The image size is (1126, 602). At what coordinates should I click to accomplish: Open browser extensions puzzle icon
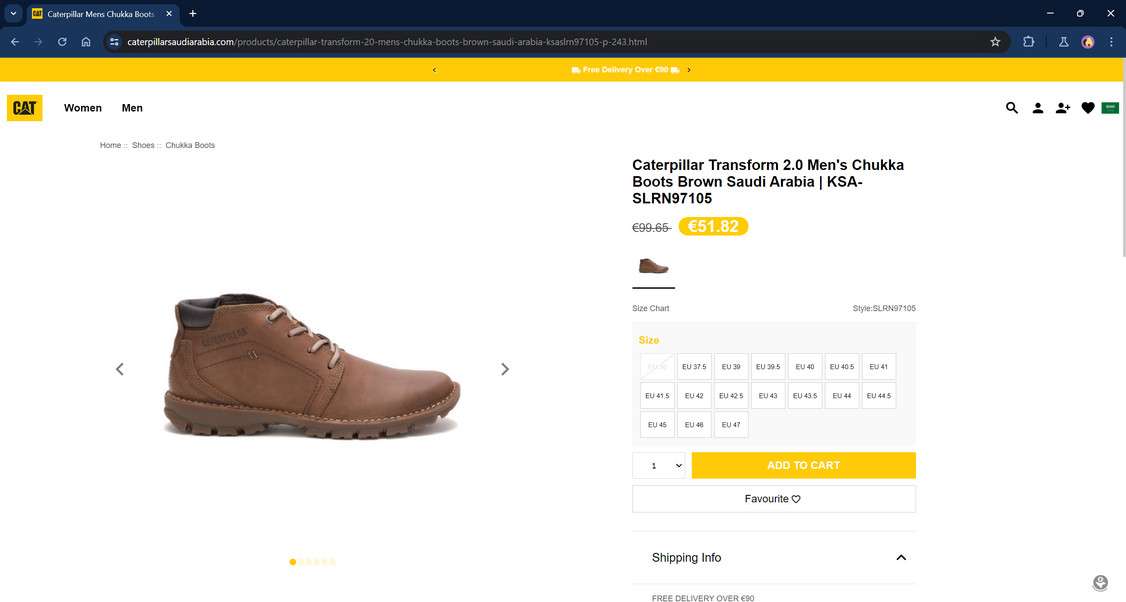coord(1028,42)
